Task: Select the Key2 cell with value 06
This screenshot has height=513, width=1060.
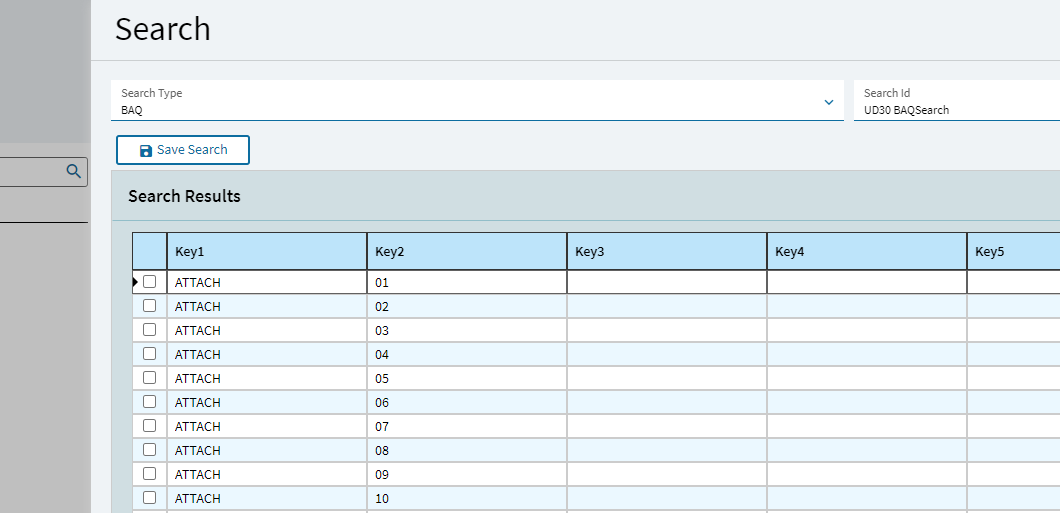Action: (467, 402)
